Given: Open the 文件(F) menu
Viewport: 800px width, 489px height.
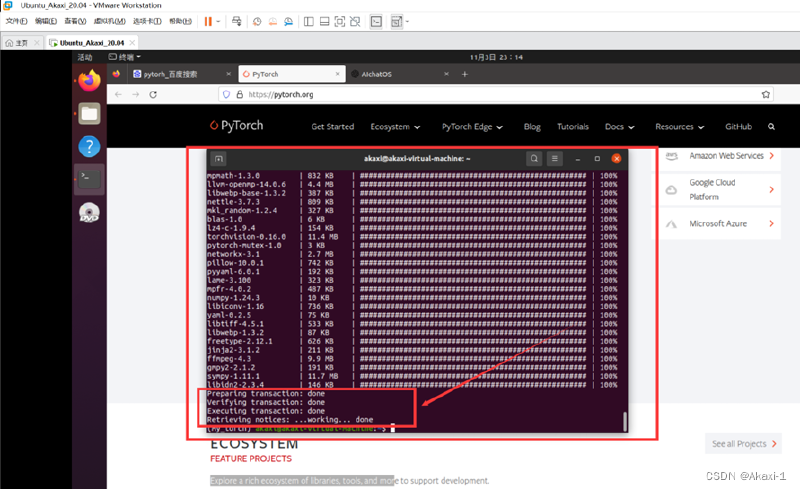Looking at the screenshot, I should pyautogui.click(x=16, y=21).
